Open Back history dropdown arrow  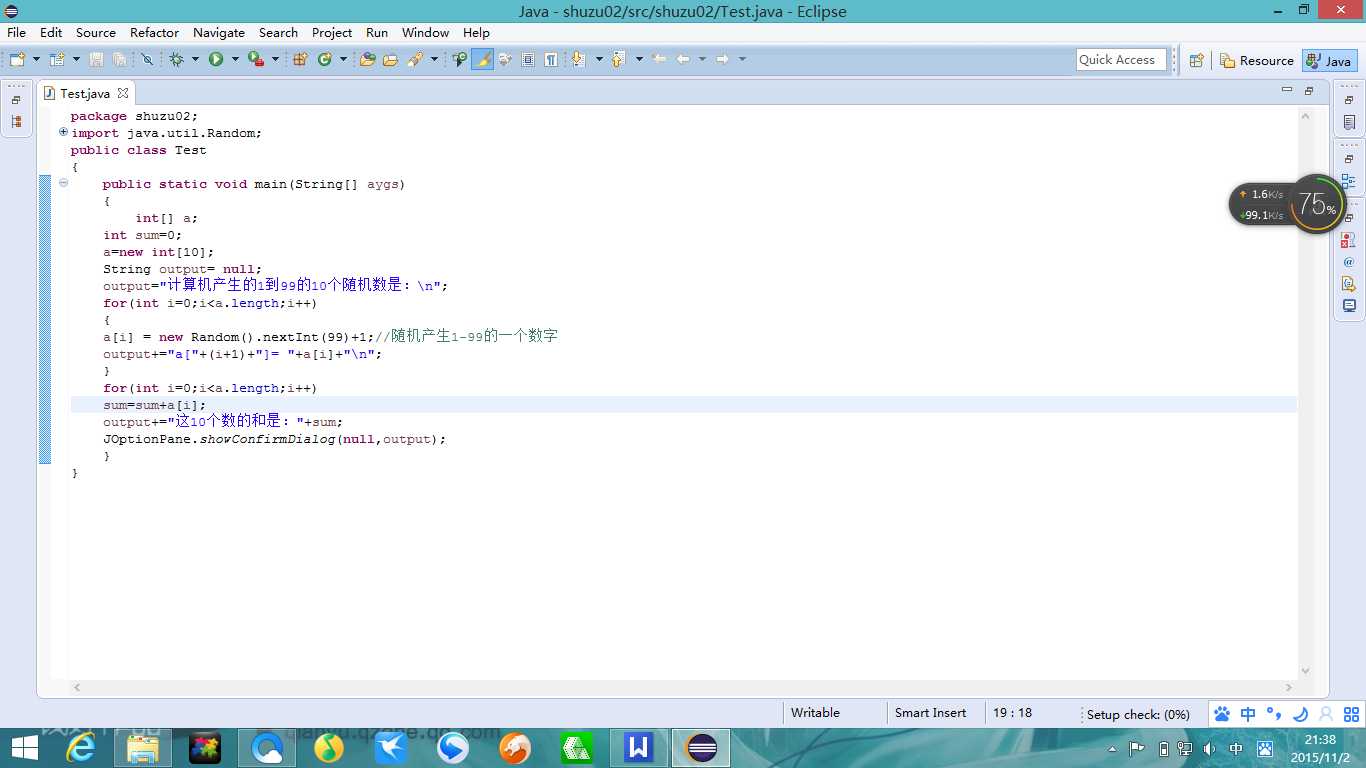click(702, 59)
